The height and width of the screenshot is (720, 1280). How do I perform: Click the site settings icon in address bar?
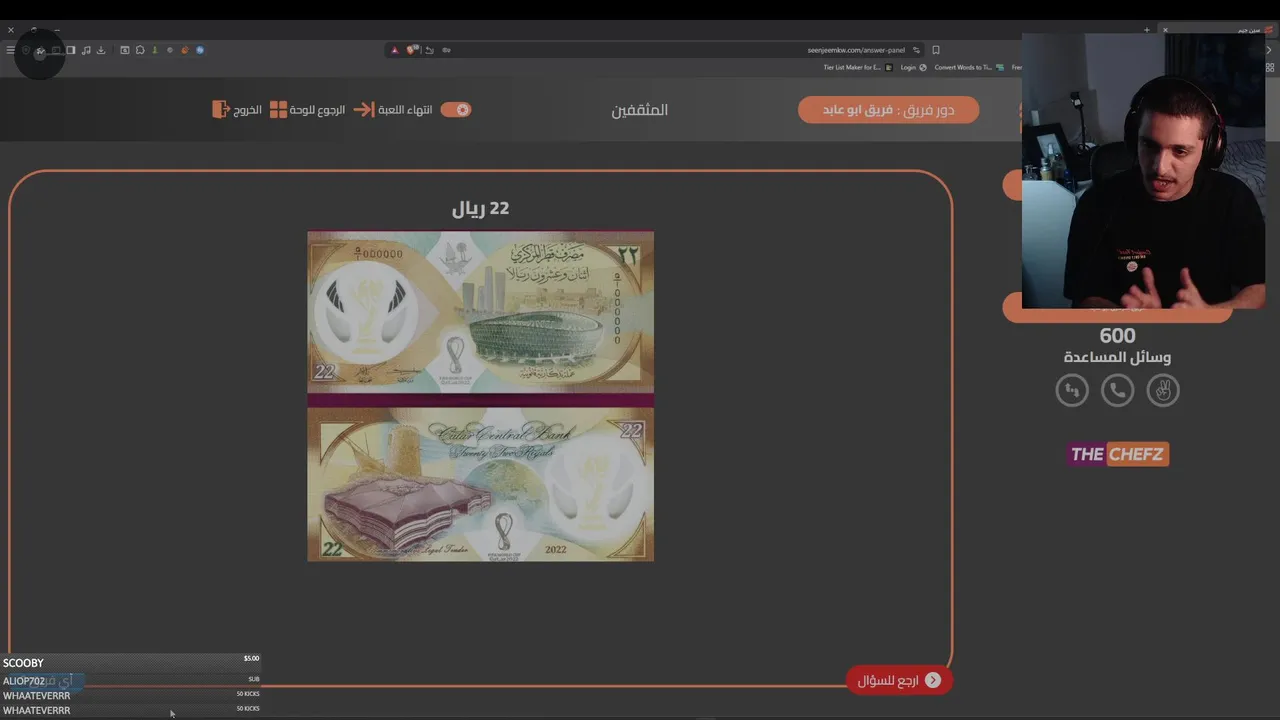pos(916,50)
